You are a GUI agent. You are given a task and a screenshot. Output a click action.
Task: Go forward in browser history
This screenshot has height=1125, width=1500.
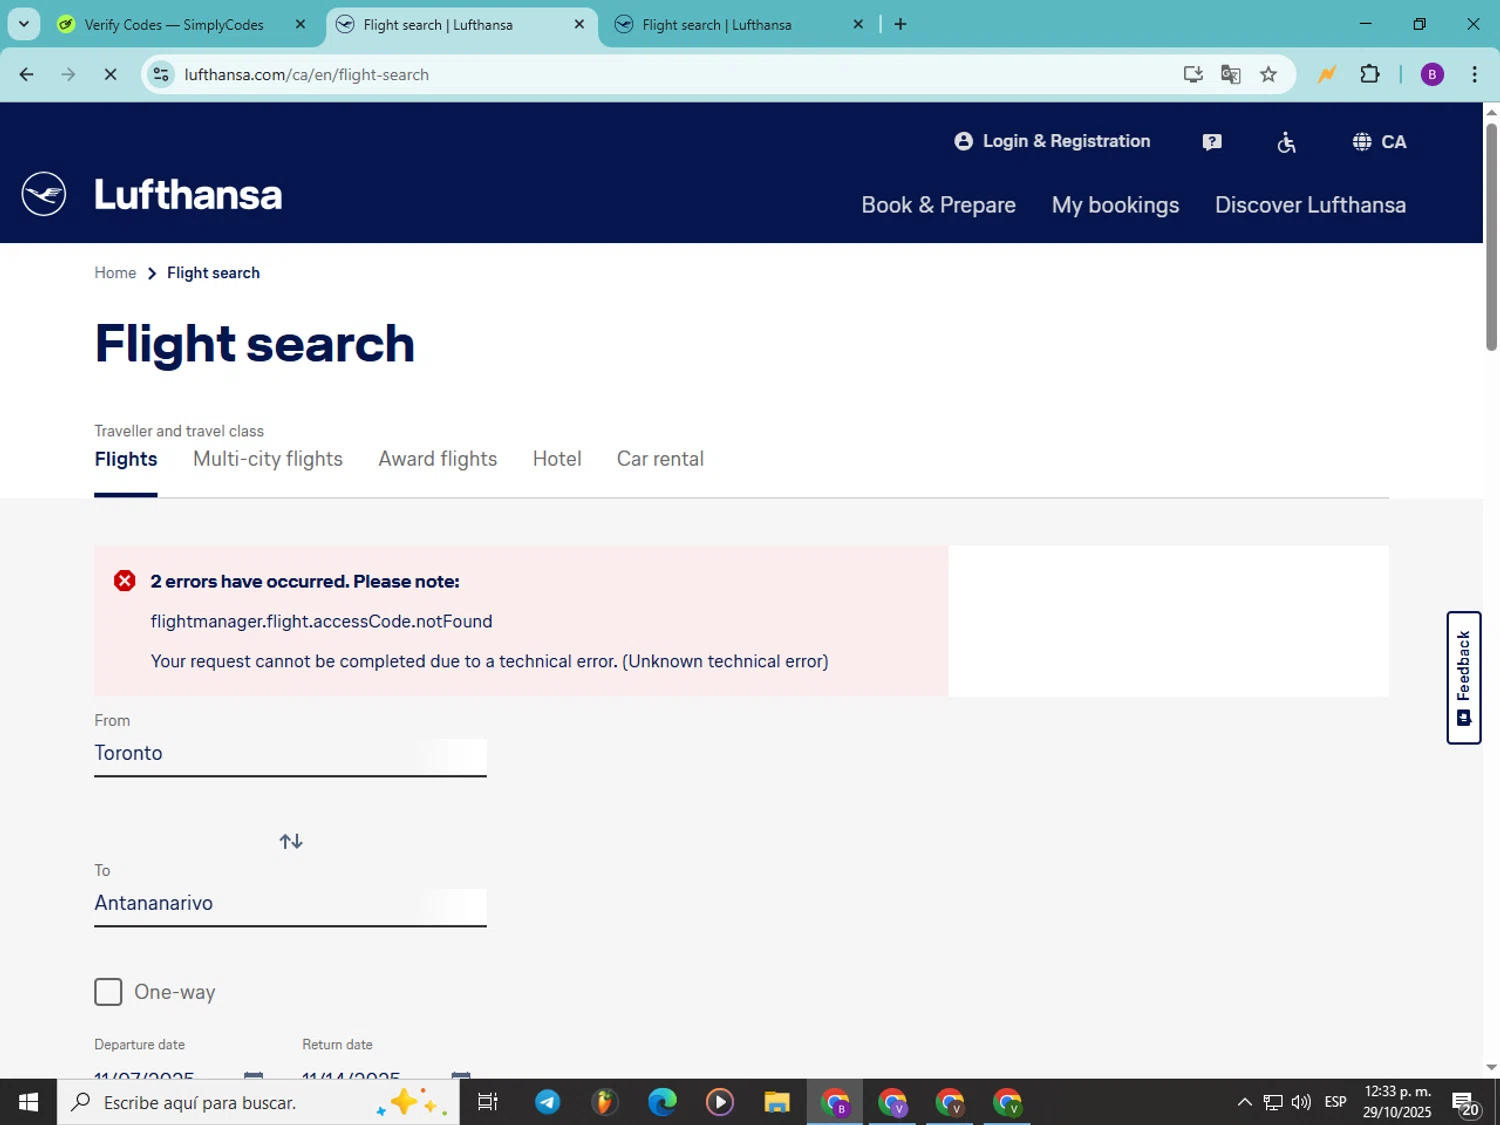[x=68, y=75]
